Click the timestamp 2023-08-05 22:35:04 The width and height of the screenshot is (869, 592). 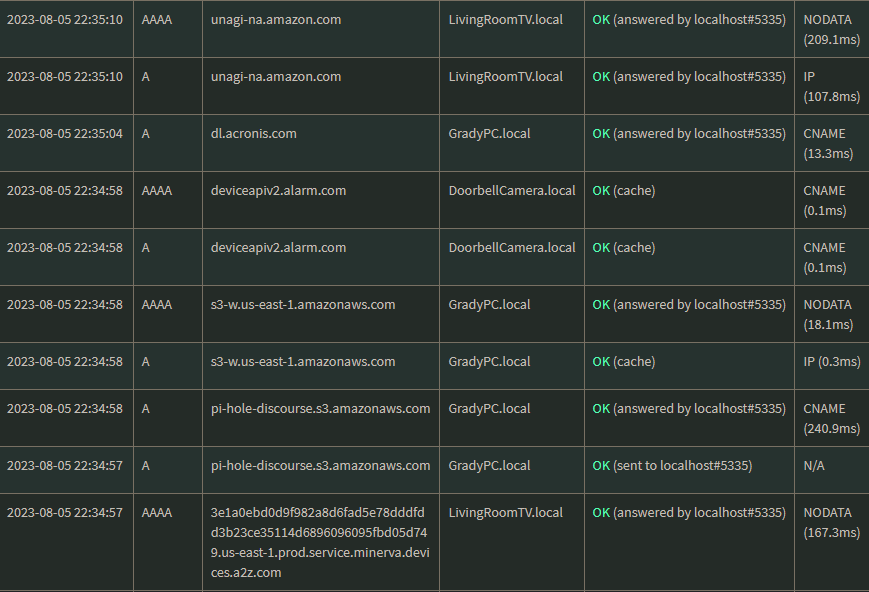(65, 134)
